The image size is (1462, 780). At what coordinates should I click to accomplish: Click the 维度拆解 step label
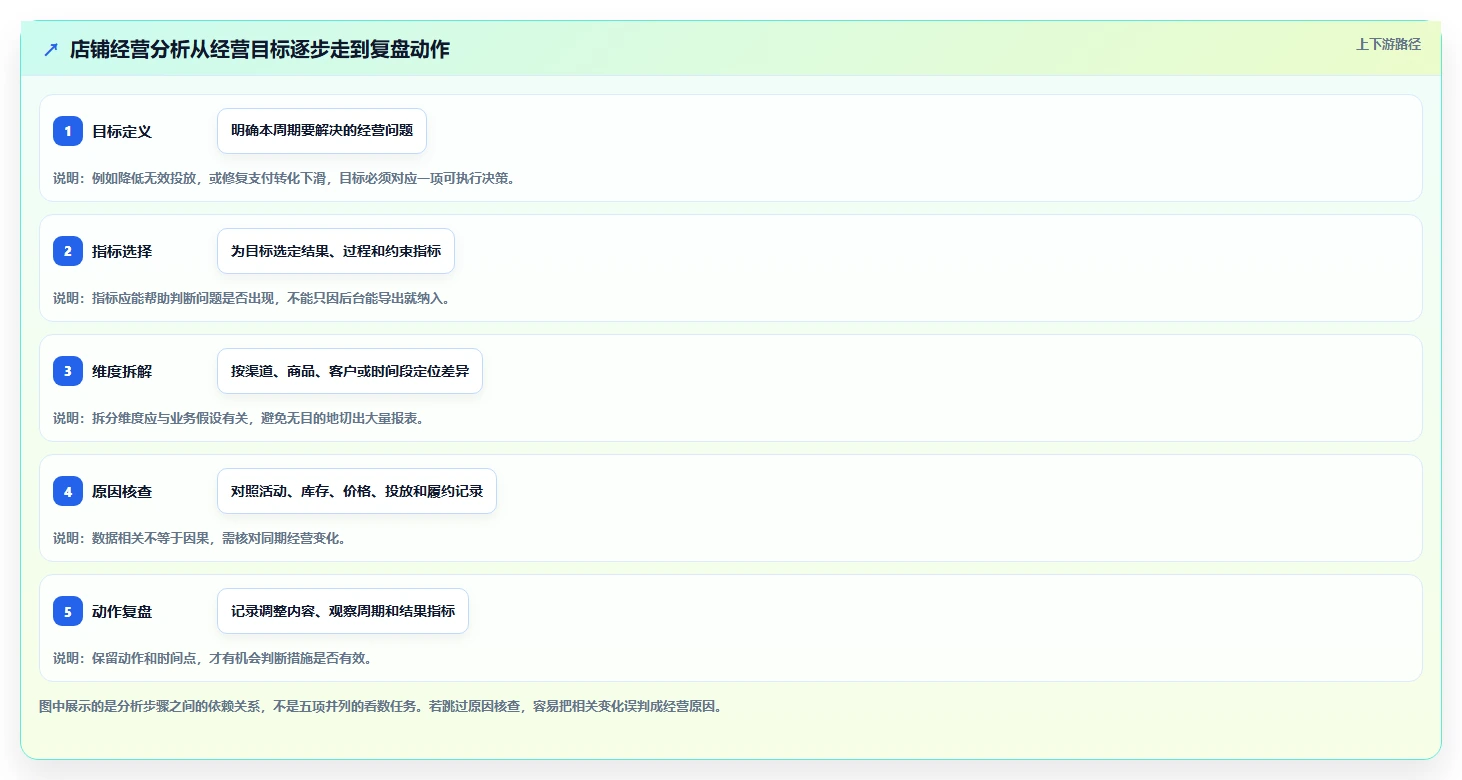(x=122, y=371)
